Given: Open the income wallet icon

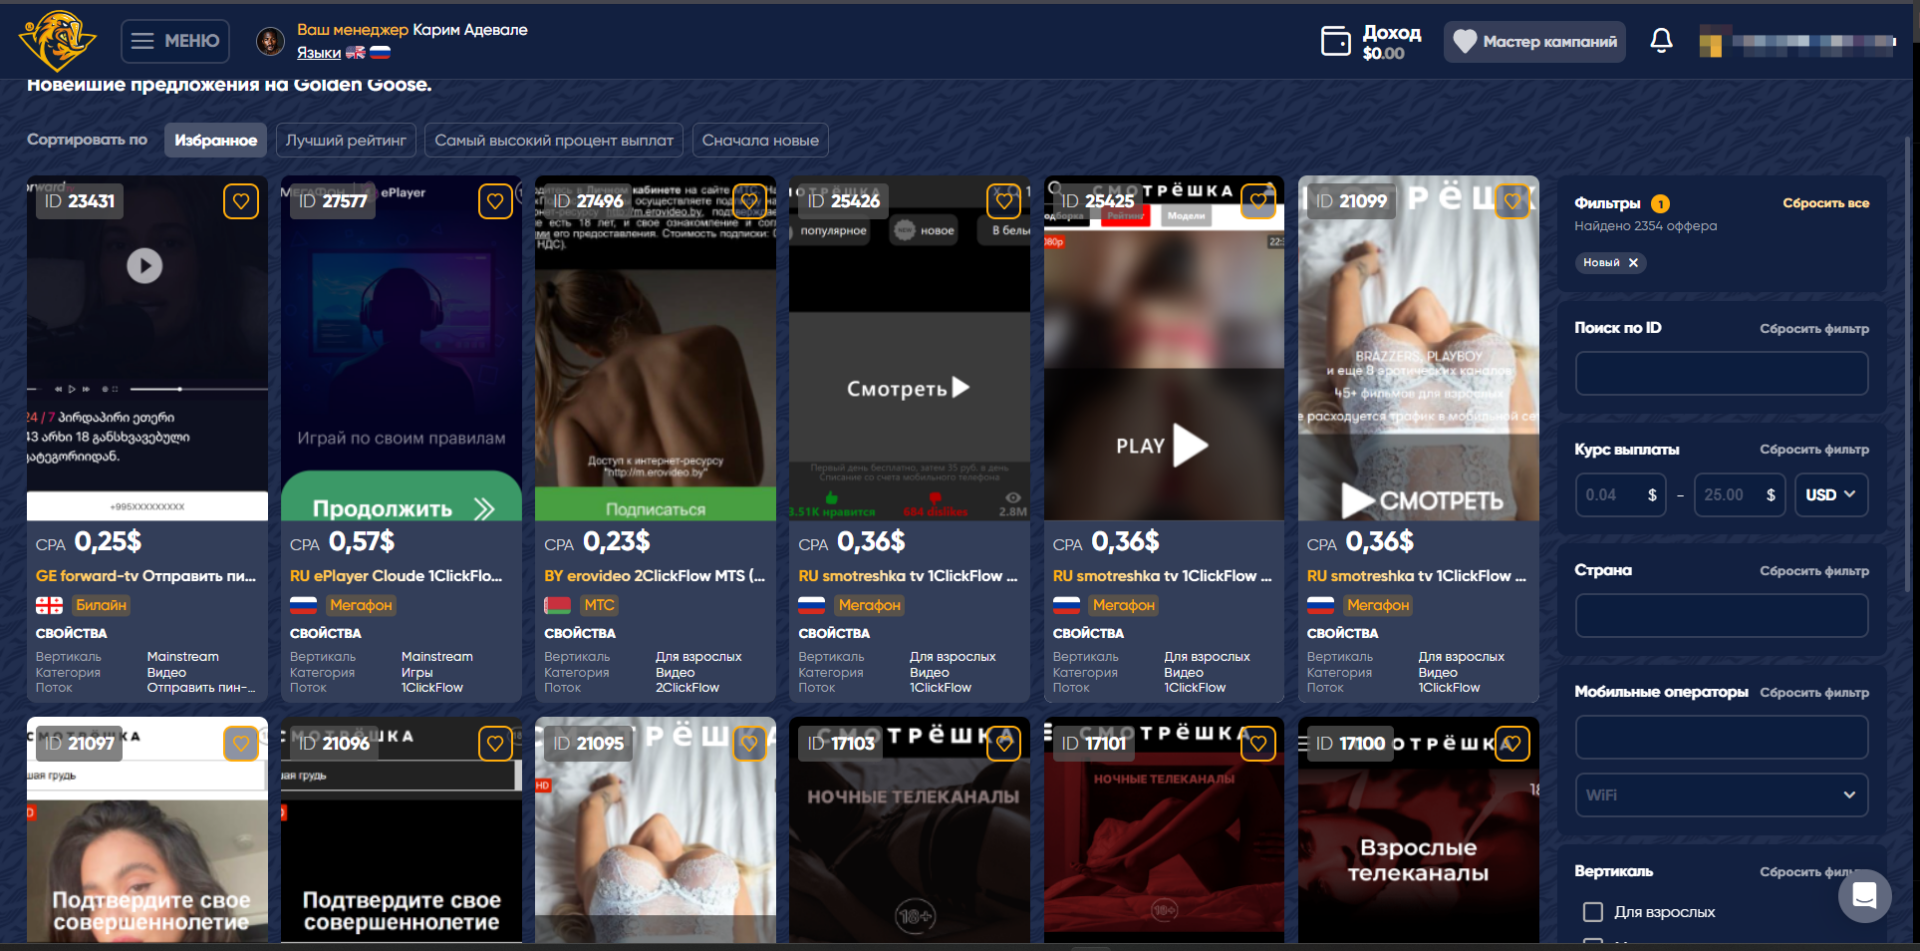Looking at the screenshot, I should 1336,41.
